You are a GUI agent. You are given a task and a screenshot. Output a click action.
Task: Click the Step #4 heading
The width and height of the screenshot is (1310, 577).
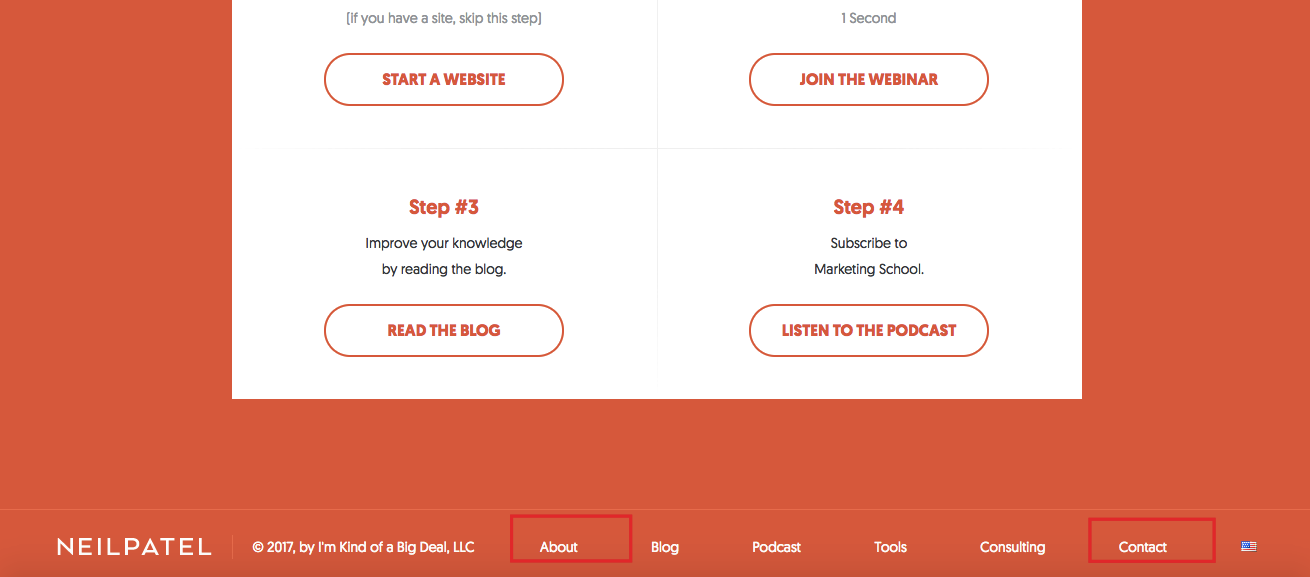868,207
